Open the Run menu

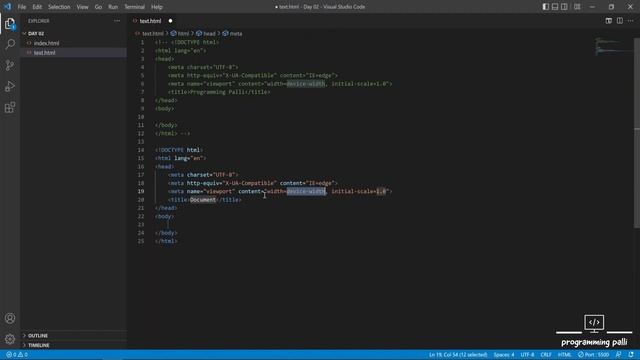point(113,7)
